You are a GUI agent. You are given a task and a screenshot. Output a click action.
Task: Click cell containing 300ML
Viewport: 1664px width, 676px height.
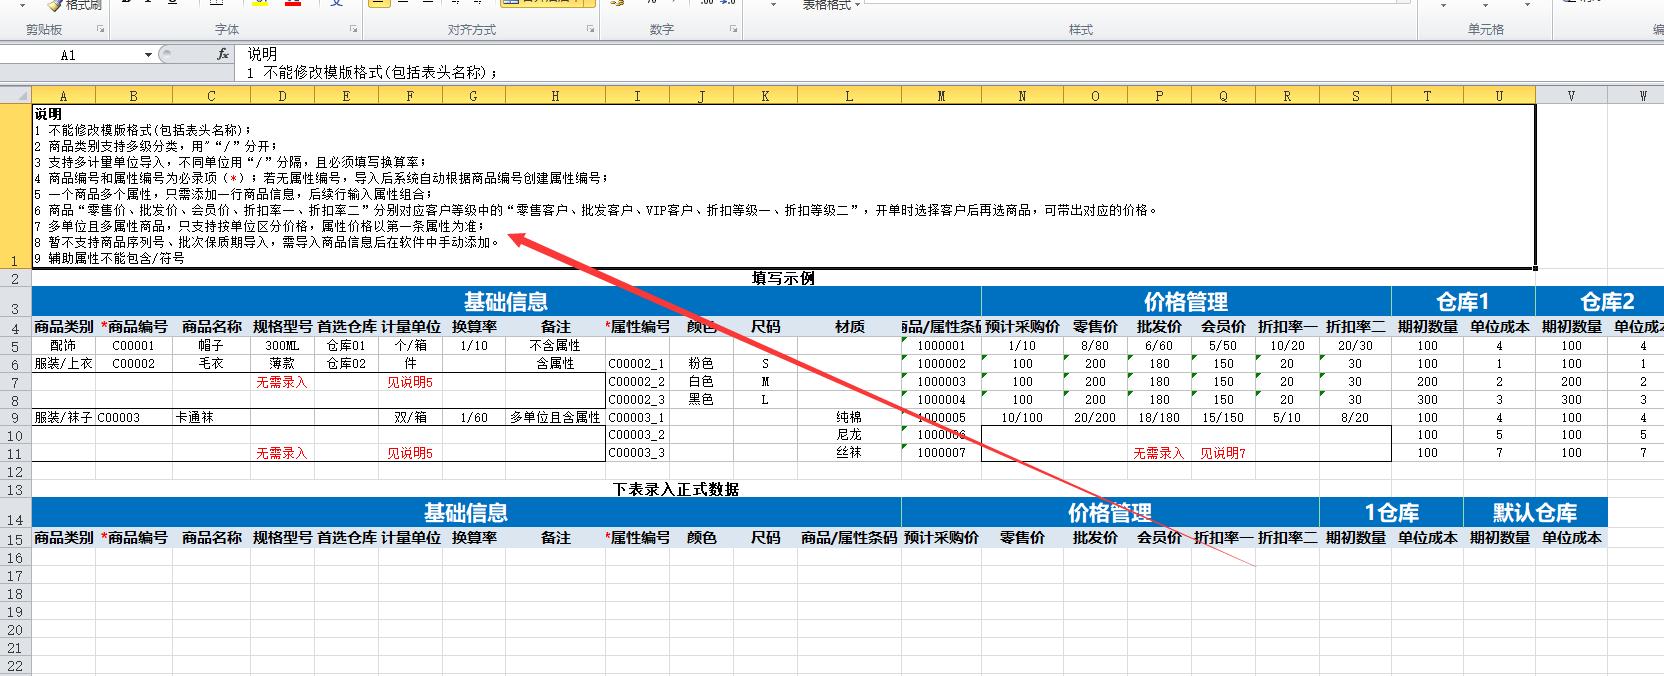282,346
